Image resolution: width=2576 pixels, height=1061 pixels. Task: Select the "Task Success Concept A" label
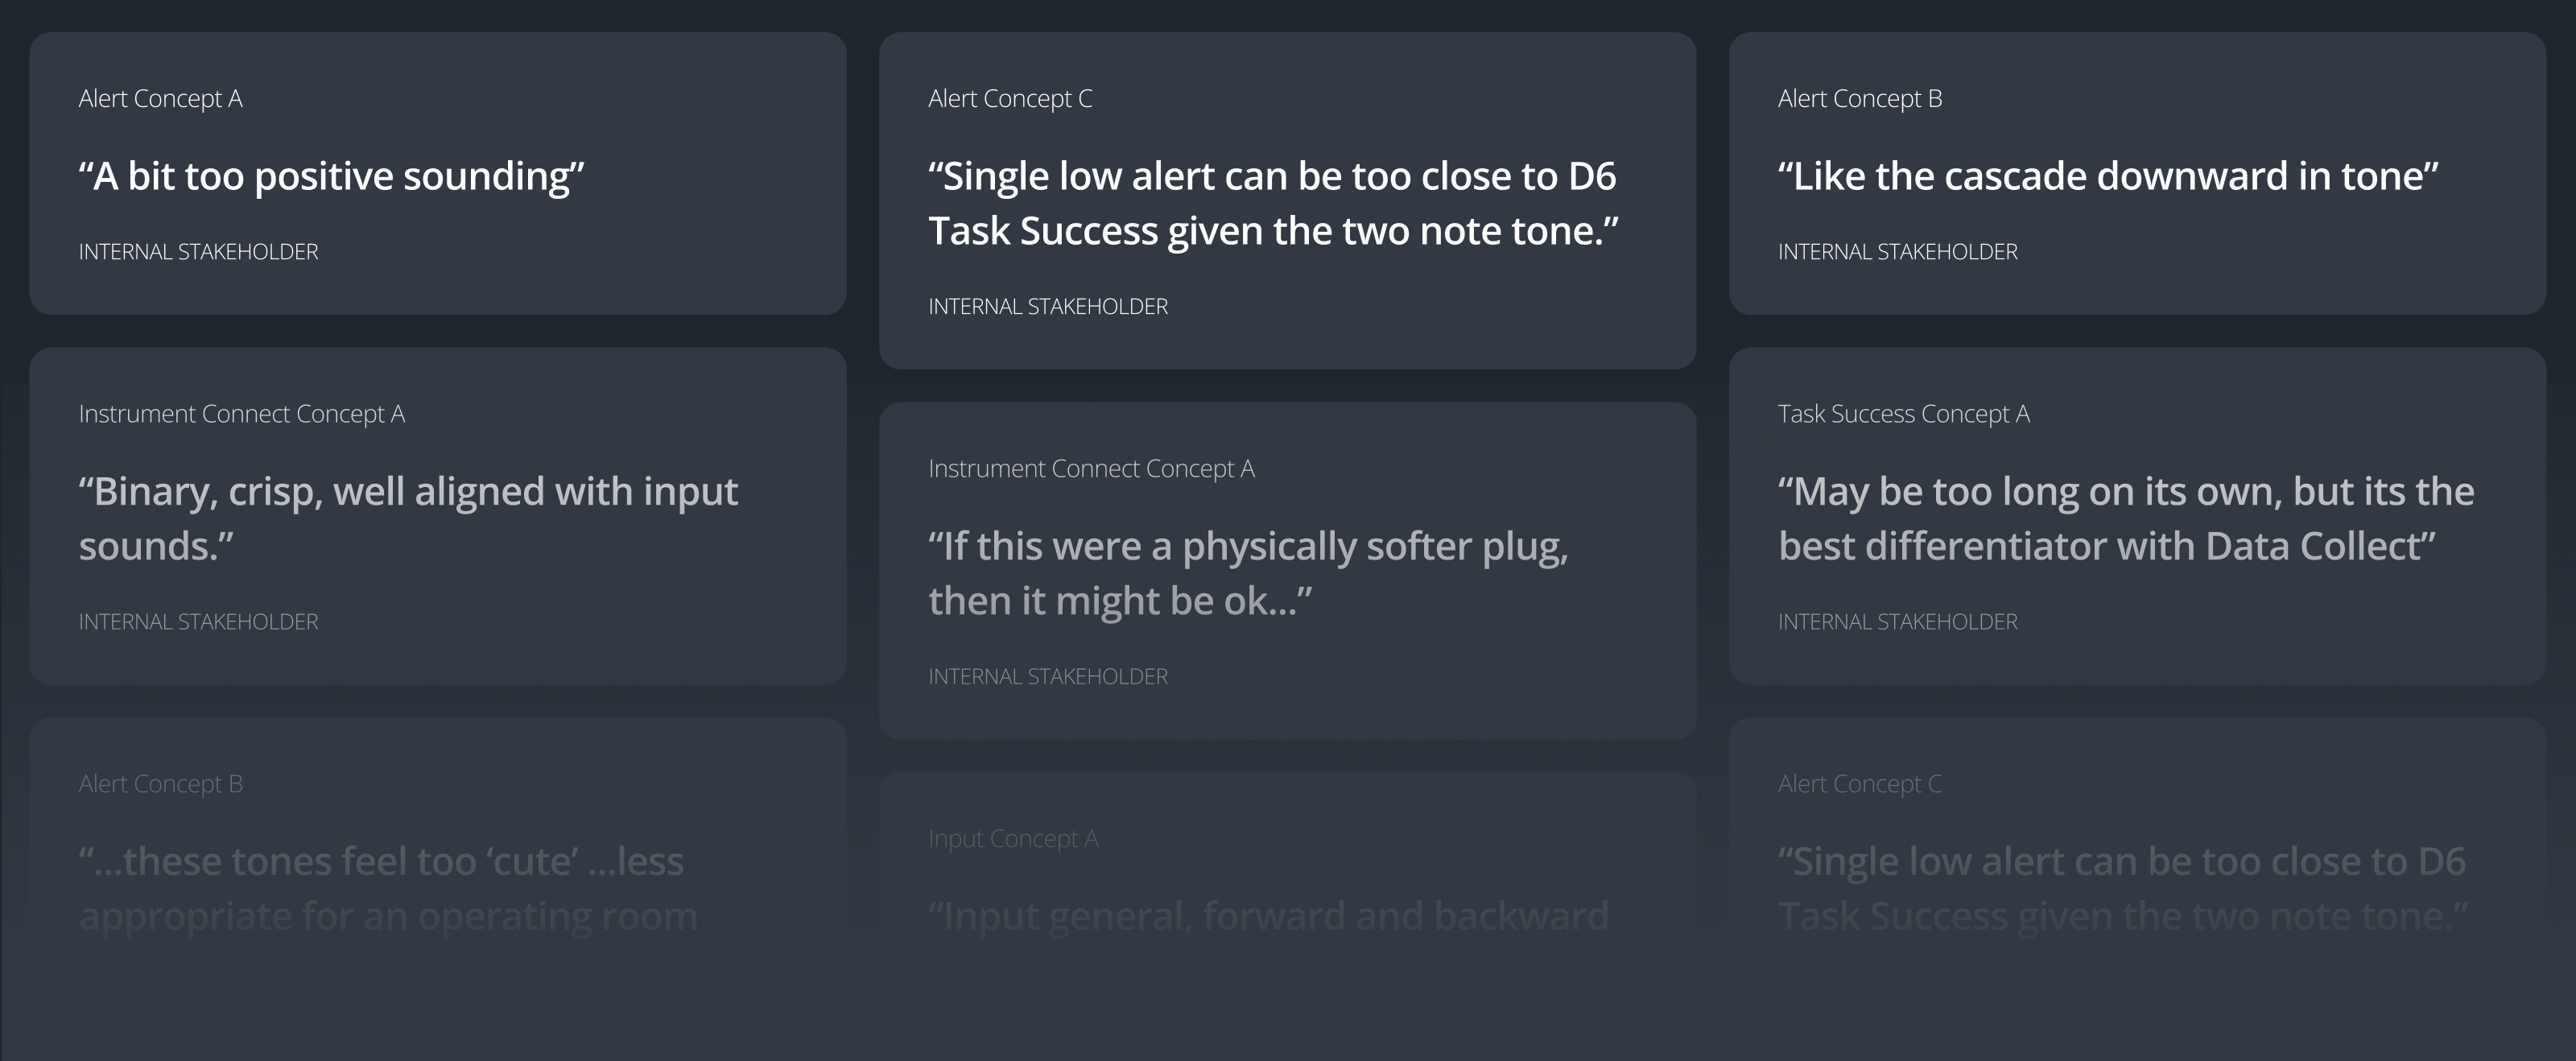click(x=1903, y=414)
